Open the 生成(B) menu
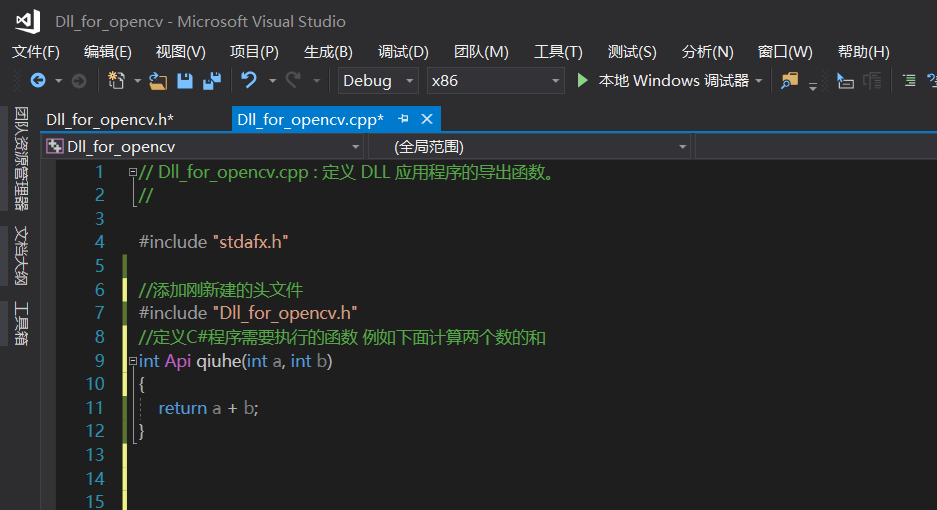Screen dimensions: 937x510 tap(328, 52)
